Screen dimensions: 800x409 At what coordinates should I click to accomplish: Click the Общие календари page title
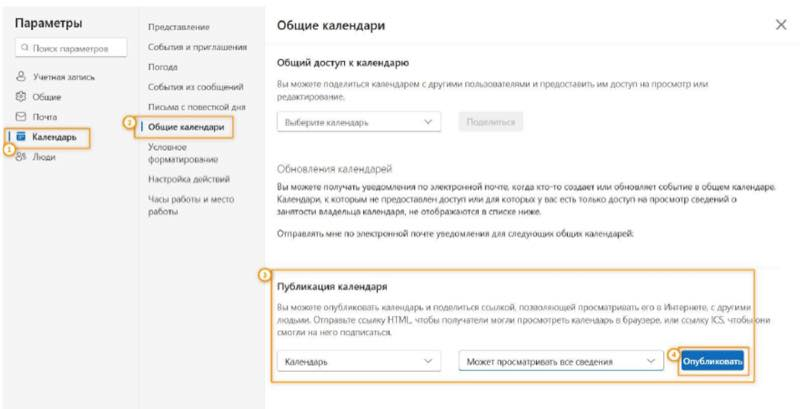(x=331, y=25)
